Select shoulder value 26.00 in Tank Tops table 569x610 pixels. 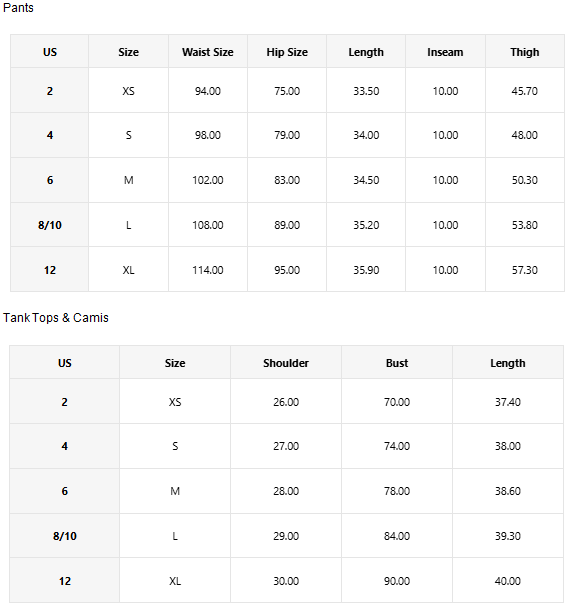click(x=286, y=402)
